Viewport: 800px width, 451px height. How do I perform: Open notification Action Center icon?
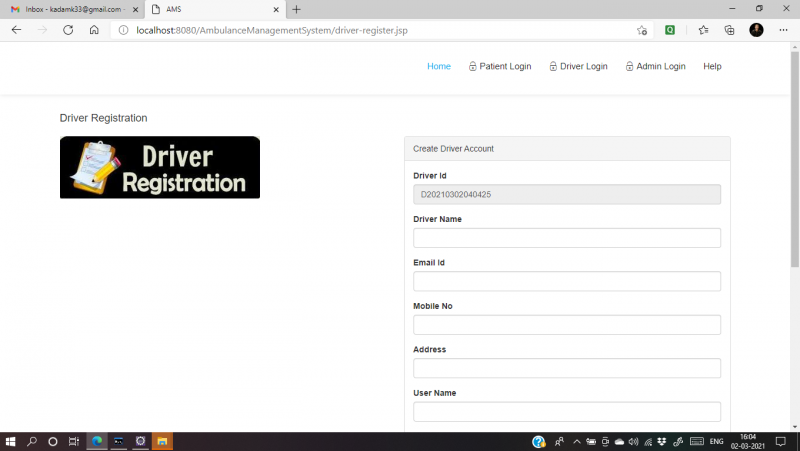(781, 441)
